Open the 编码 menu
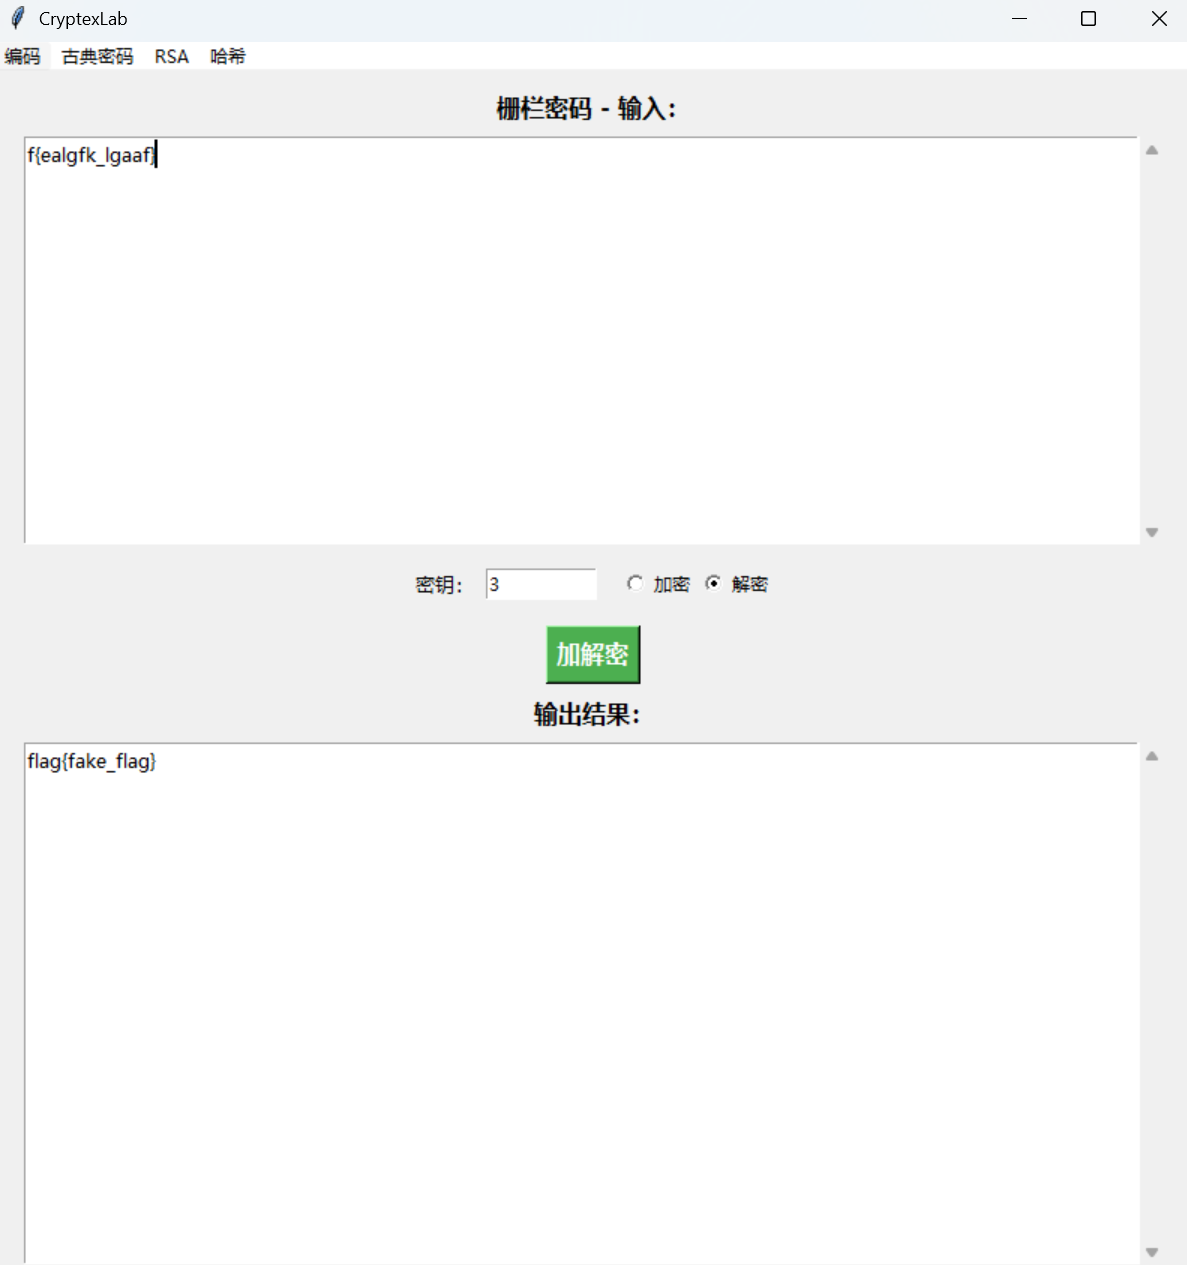 pos(22,57)
